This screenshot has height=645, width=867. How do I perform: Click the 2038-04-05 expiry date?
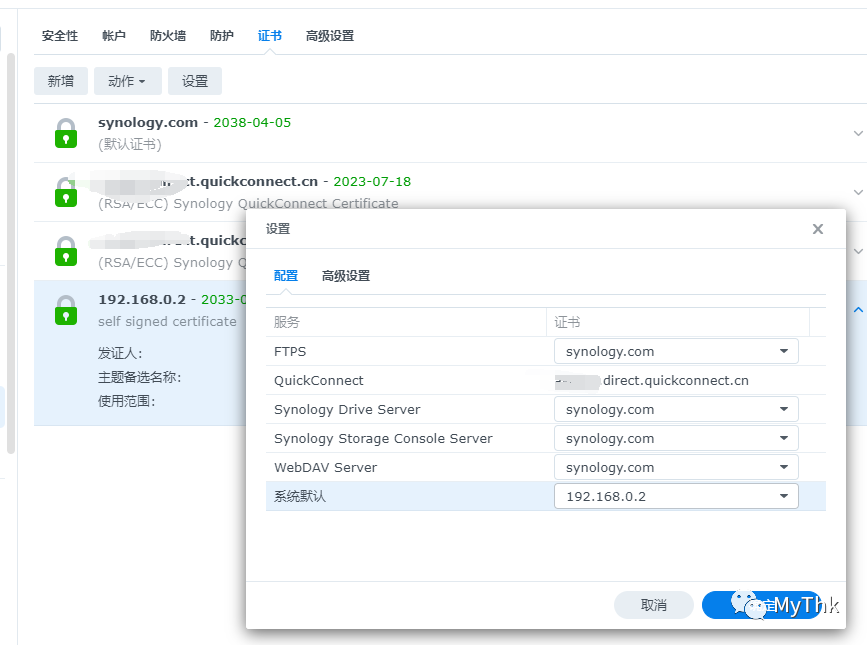252,123
